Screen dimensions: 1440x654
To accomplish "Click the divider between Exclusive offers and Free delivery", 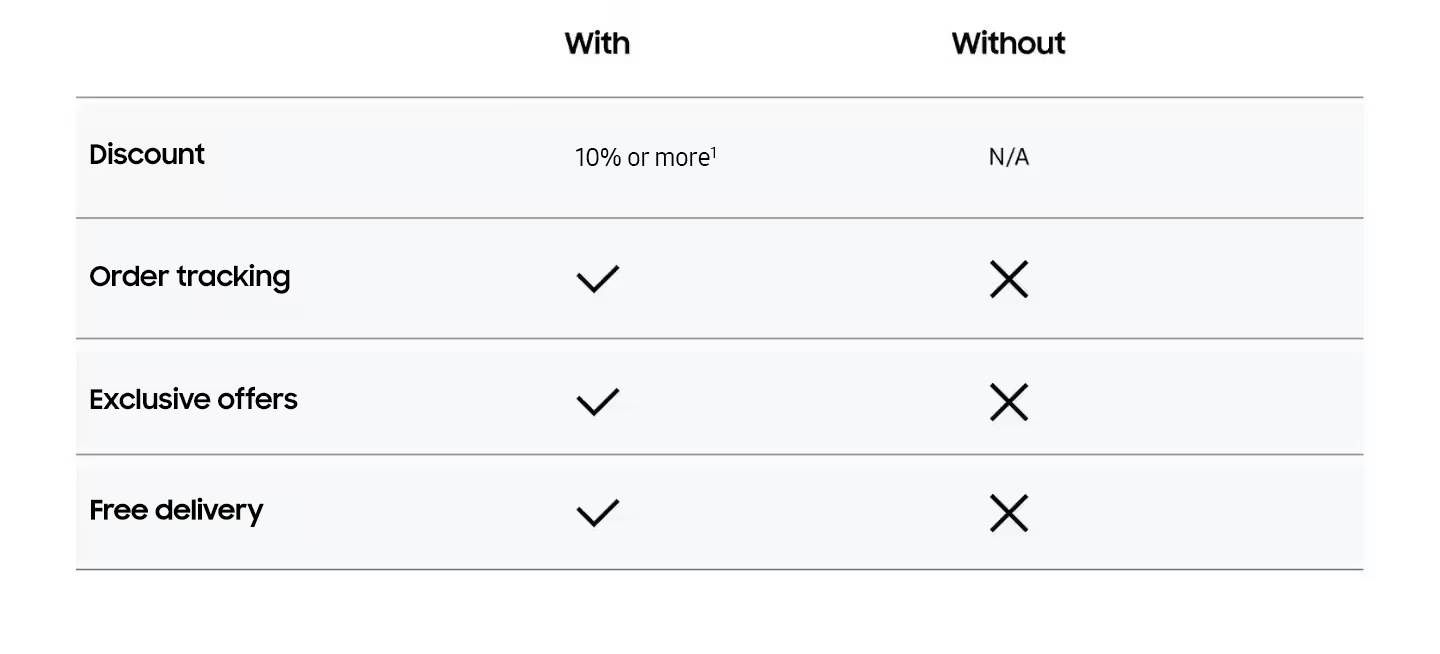I will pos(719,455).
